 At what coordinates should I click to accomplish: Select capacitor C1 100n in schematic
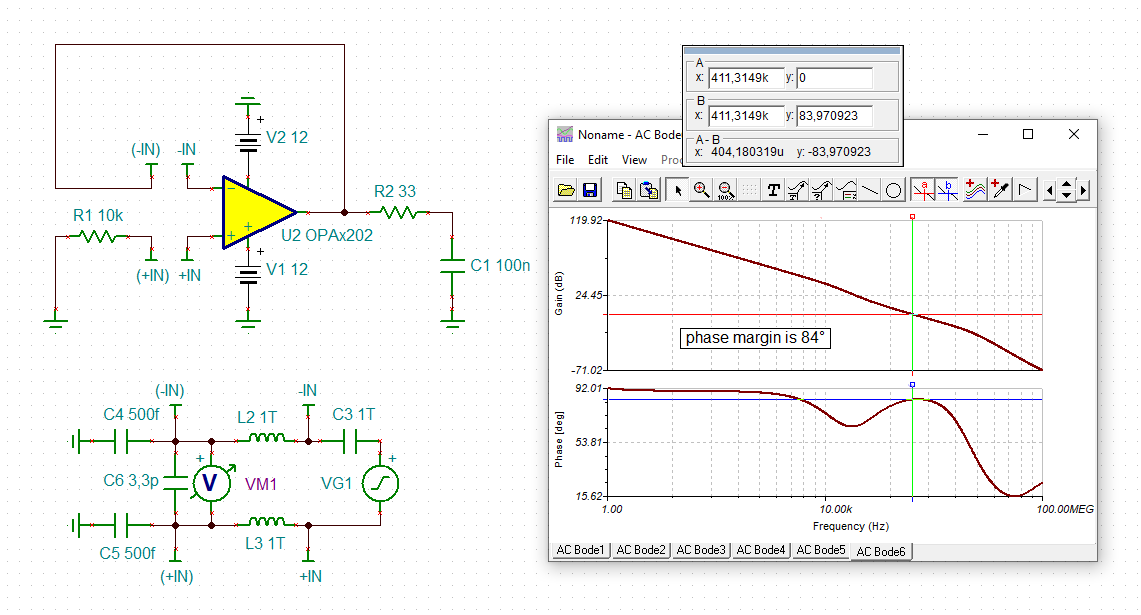[x=452, y=266]
